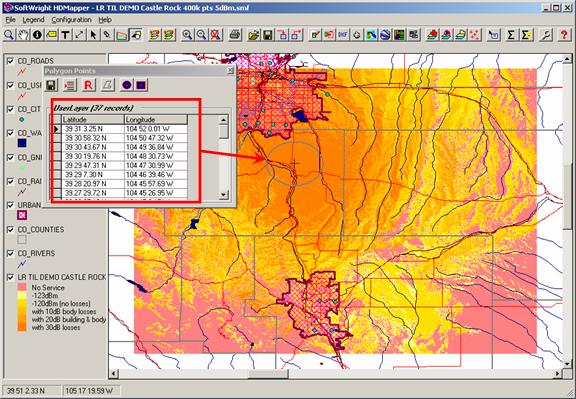Screen dimensions: 576x399
Task: Click the red question mark help icon
Action: [564, 35]
